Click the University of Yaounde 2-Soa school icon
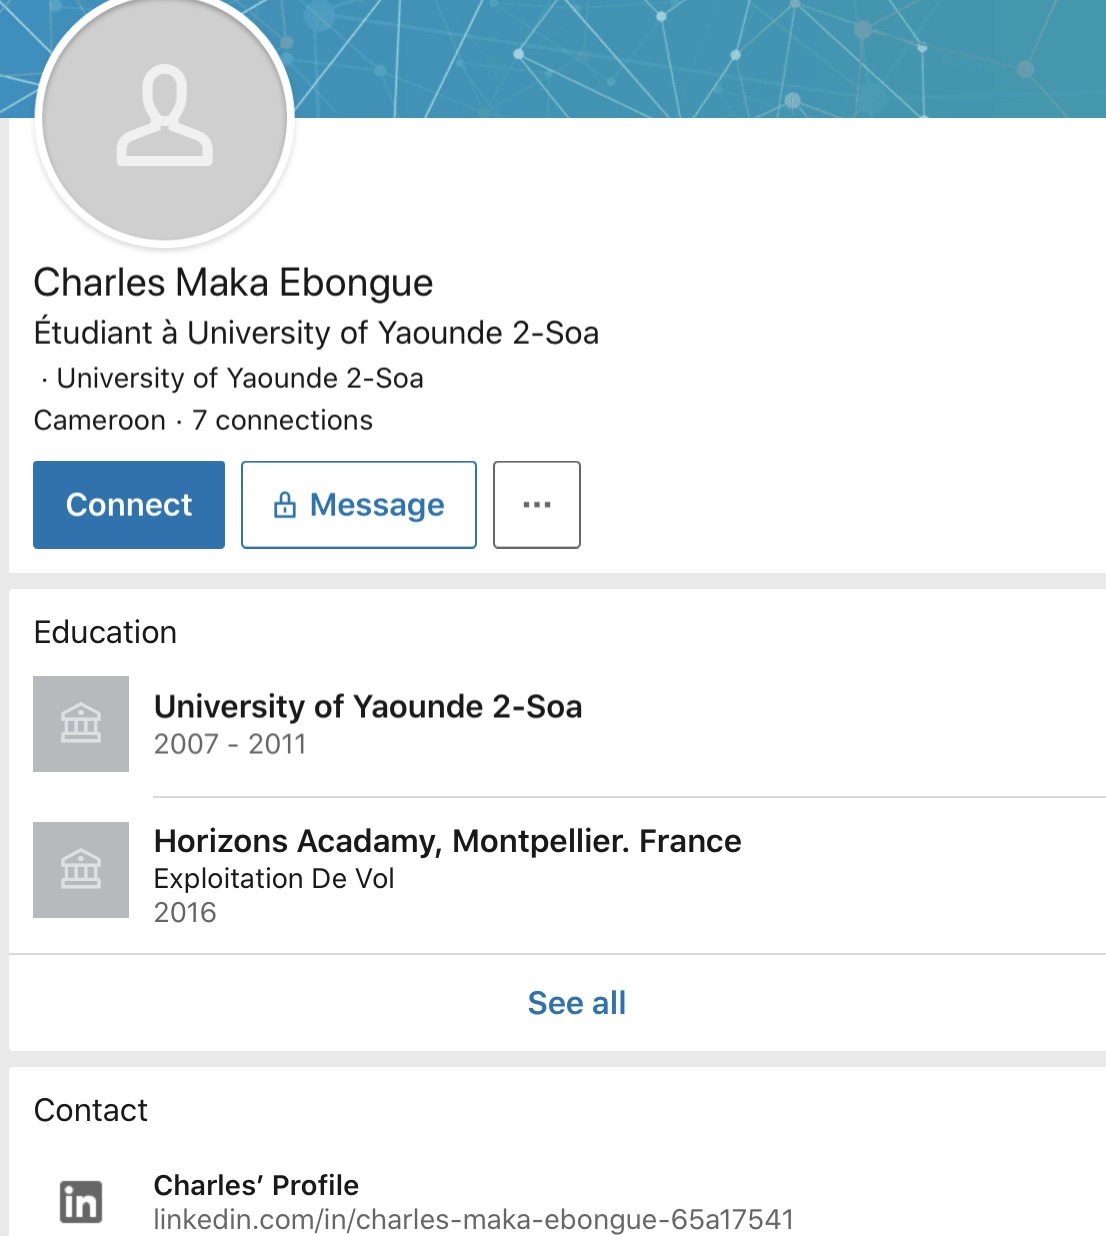This screenshot has width=1106, height=1236. pos(81,724)
